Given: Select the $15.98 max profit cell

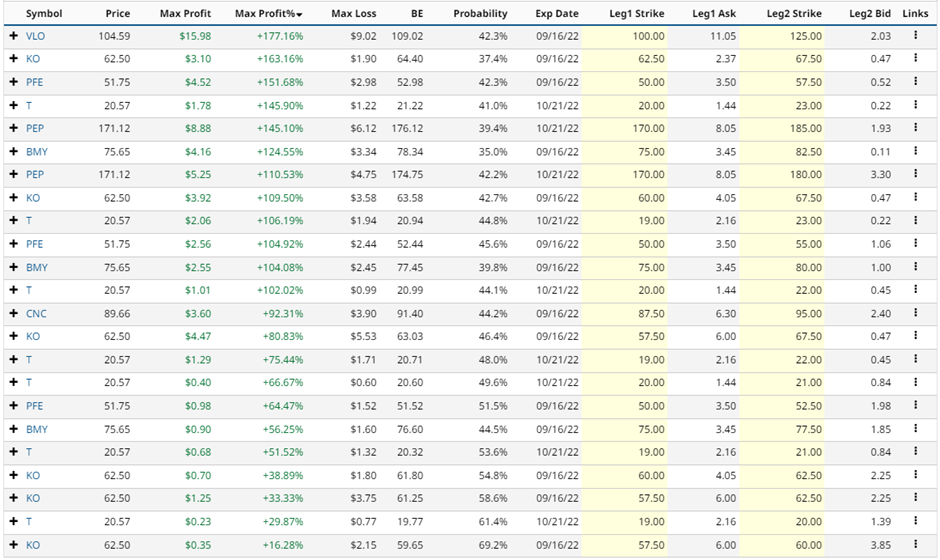Looking at the screenshot, I should pos(195,36).
